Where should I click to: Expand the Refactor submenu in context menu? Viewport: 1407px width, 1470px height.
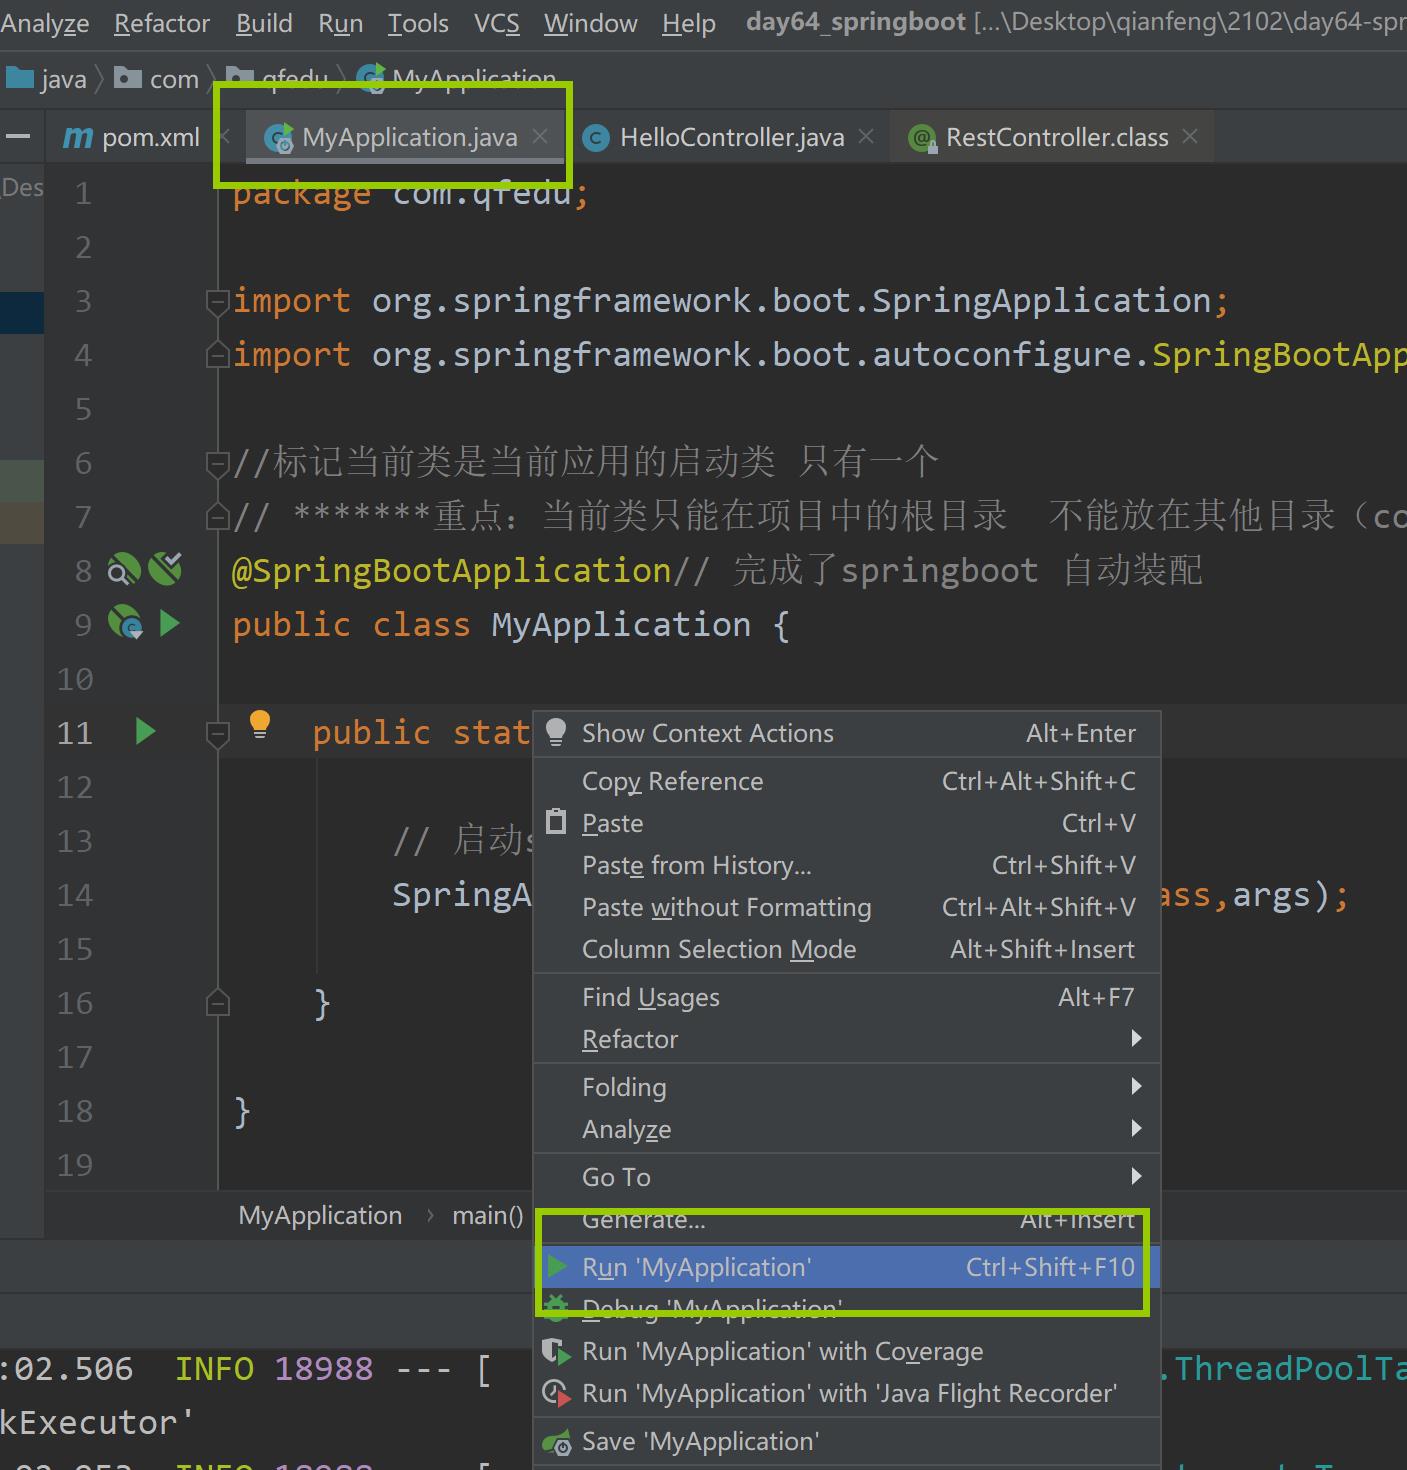tap(847, 1039)
